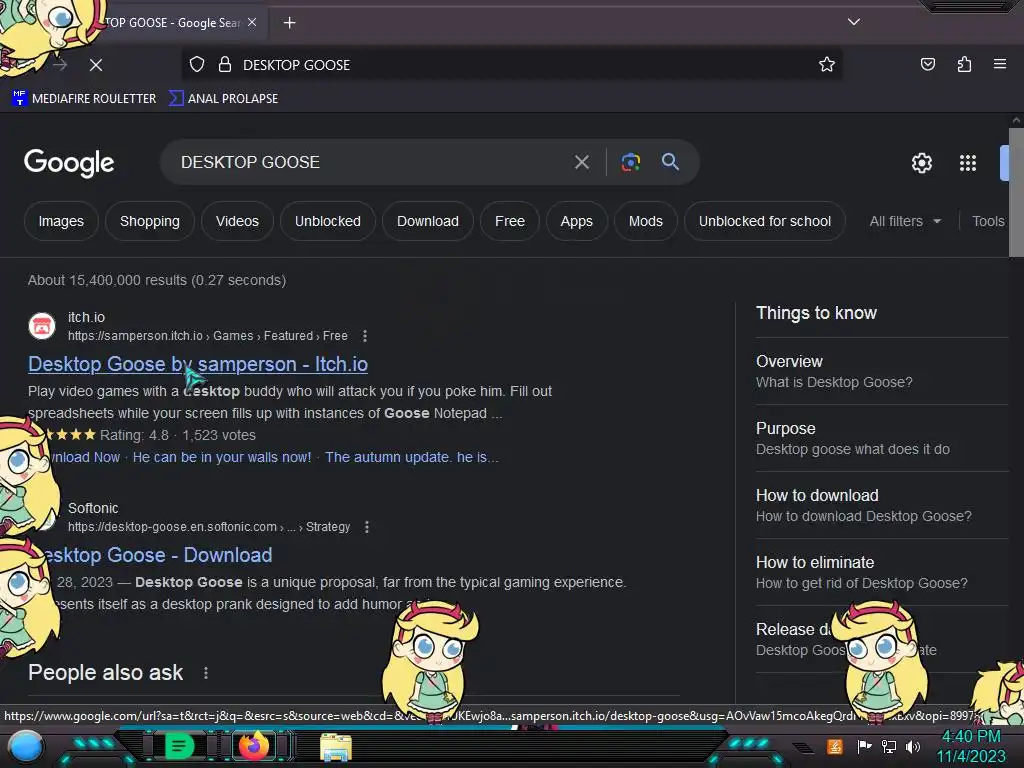Screen dimensions: 1024x768
Task: Search by image with Google Lens icon
Action: tap(631, 162)
